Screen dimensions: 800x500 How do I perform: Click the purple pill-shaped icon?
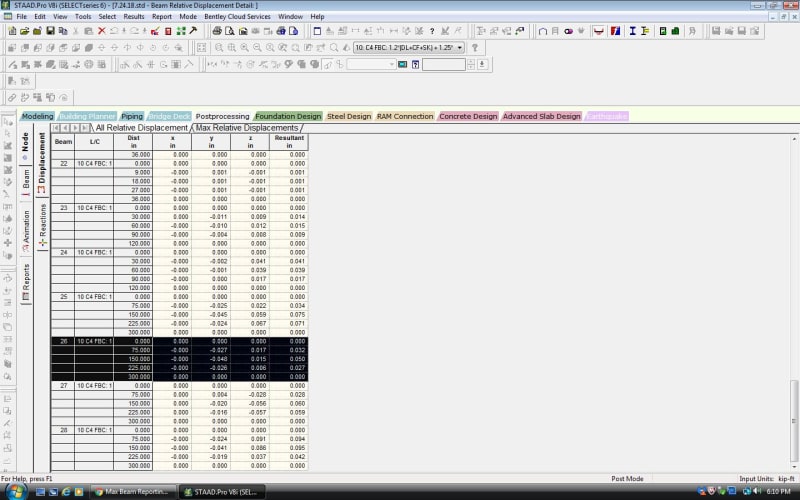pyautogui.click(x=568, y=31)
